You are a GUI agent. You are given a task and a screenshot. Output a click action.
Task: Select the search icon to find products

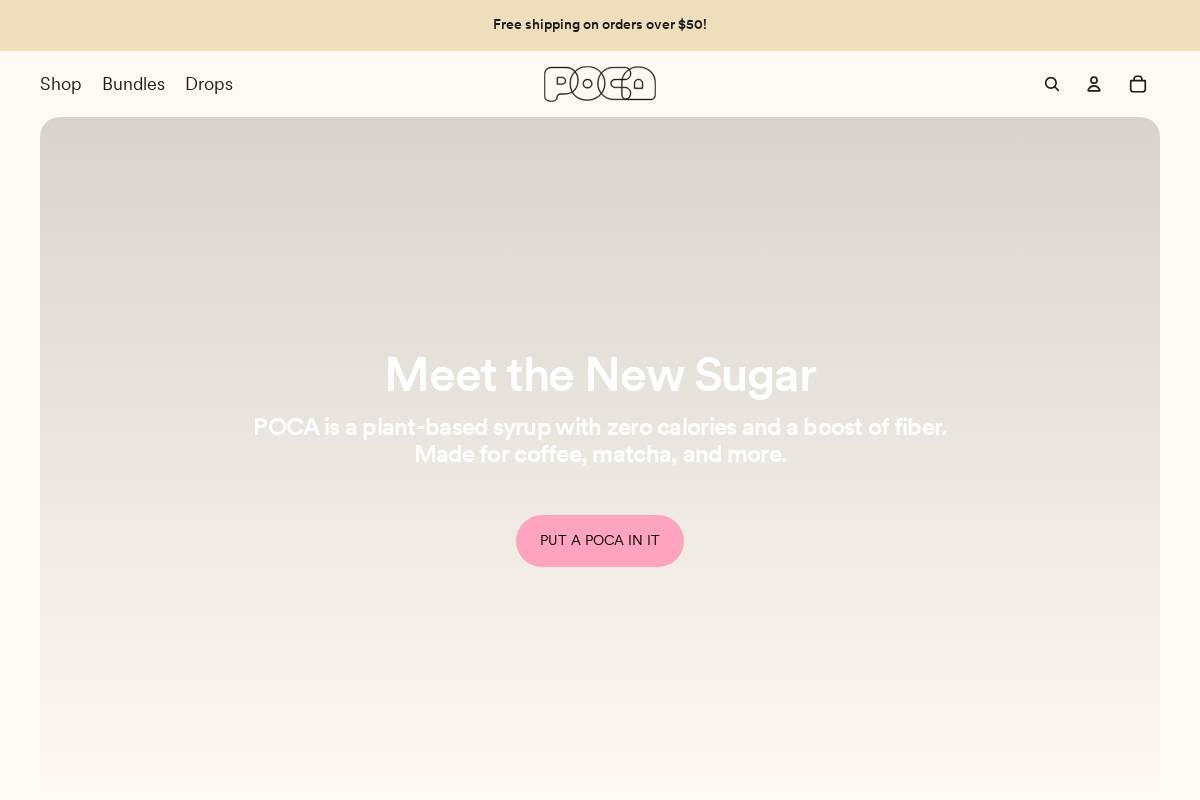(1052, 84)
